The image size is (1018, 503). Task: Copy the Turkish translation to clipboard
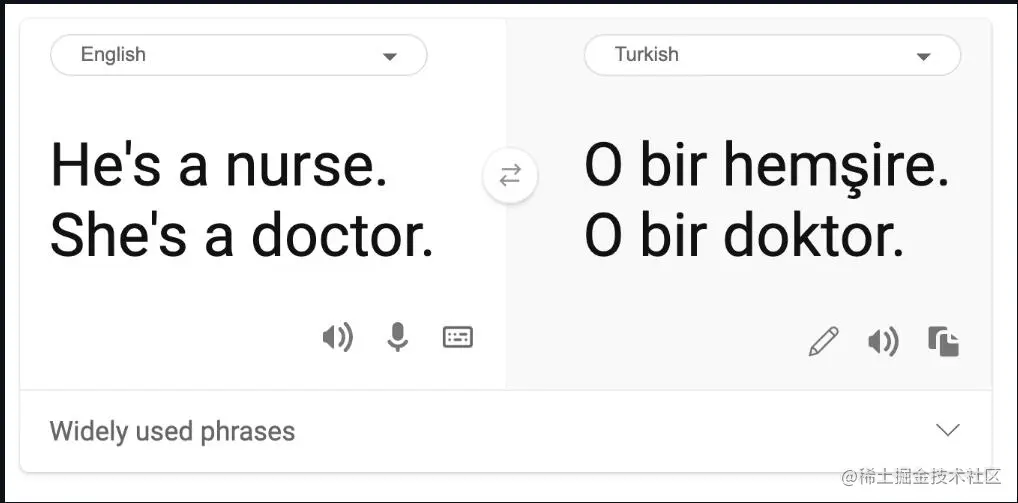pos(943,341)
